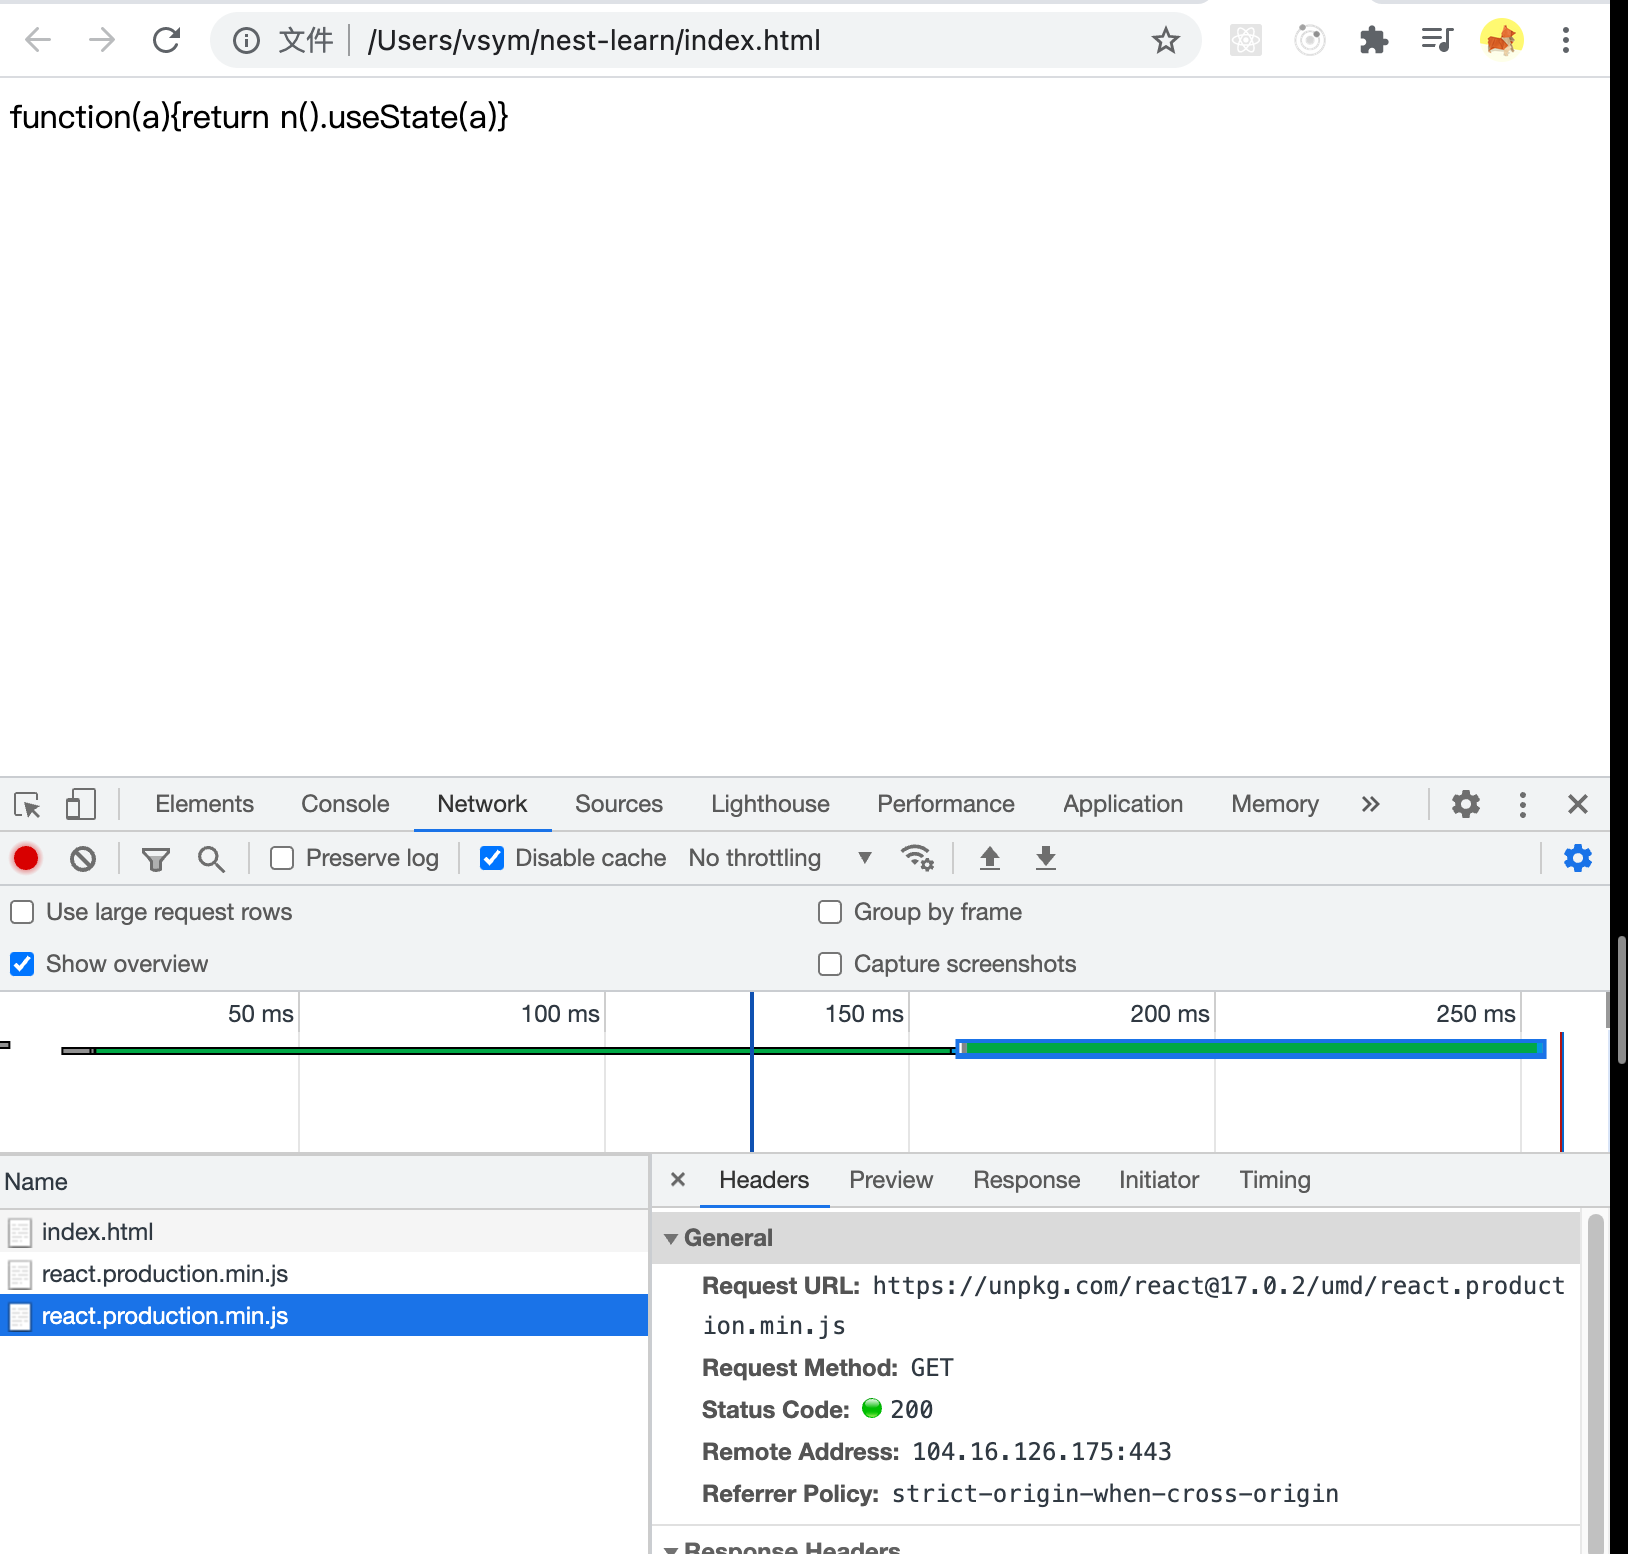Open network conditions wifi-gear icon
Image resolution: width=1628 pixels, height=1554 pixels.
(917, 858)
